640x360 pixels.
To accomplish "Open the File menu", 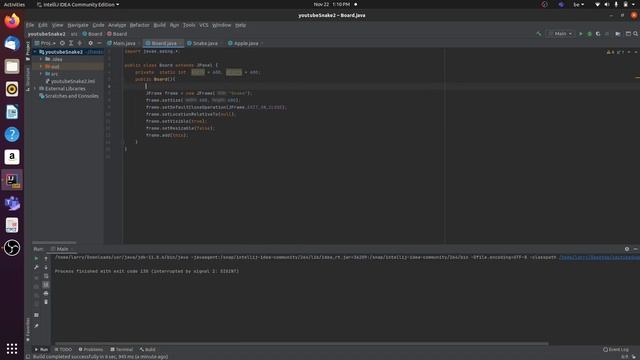I will coord(30,25).
